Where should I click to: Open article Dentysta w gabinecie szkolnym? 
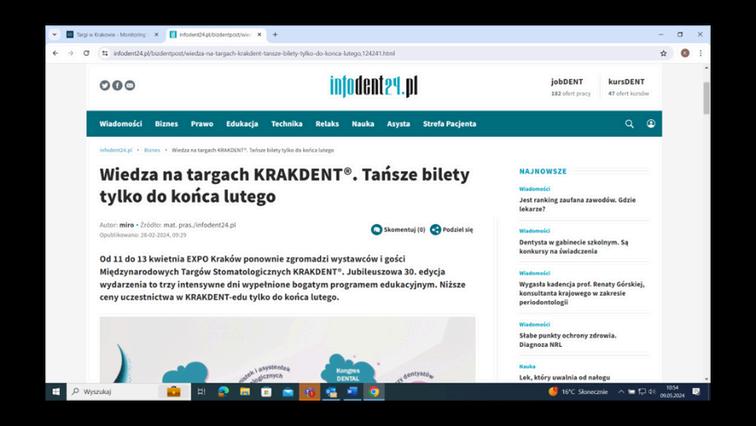click(574, 247)
